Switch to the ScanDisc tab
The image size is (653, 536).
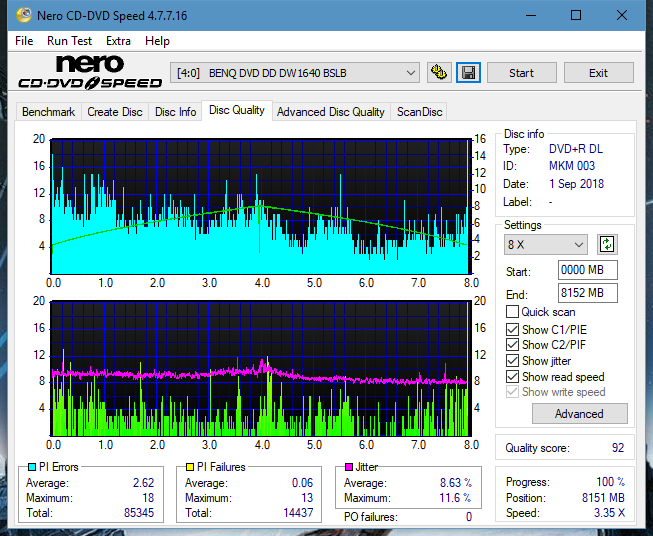coord(419,112)
